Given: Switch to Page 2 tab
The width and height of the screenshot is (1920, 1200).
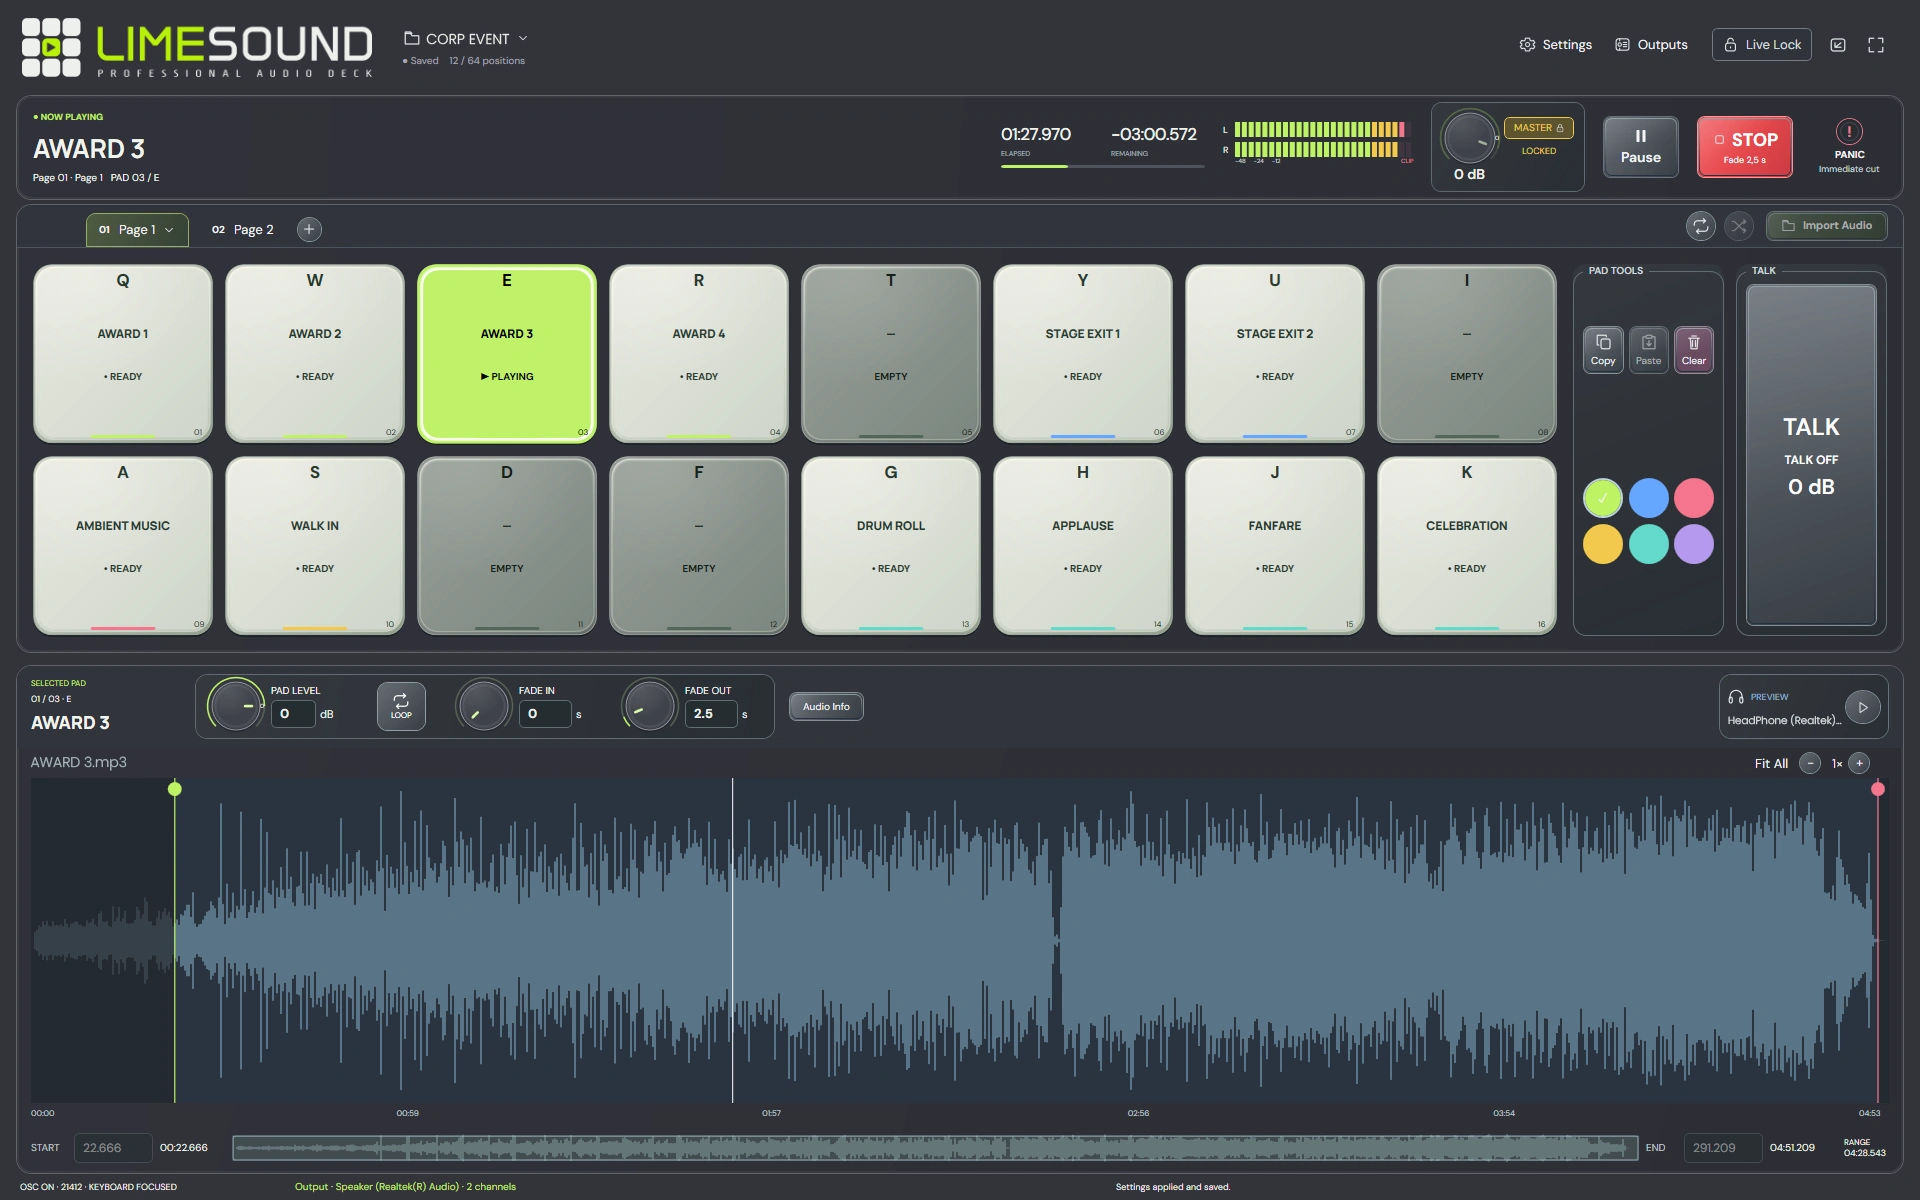Looking at the screenshot, I should [243, 230].
